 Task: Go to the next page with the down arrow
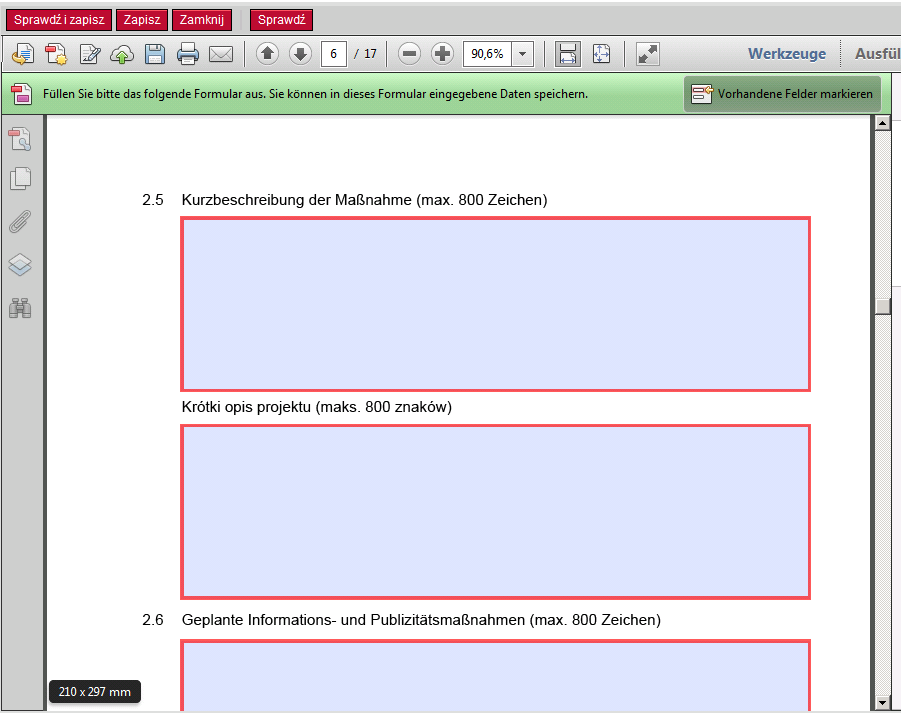click(x=300, y=54)
